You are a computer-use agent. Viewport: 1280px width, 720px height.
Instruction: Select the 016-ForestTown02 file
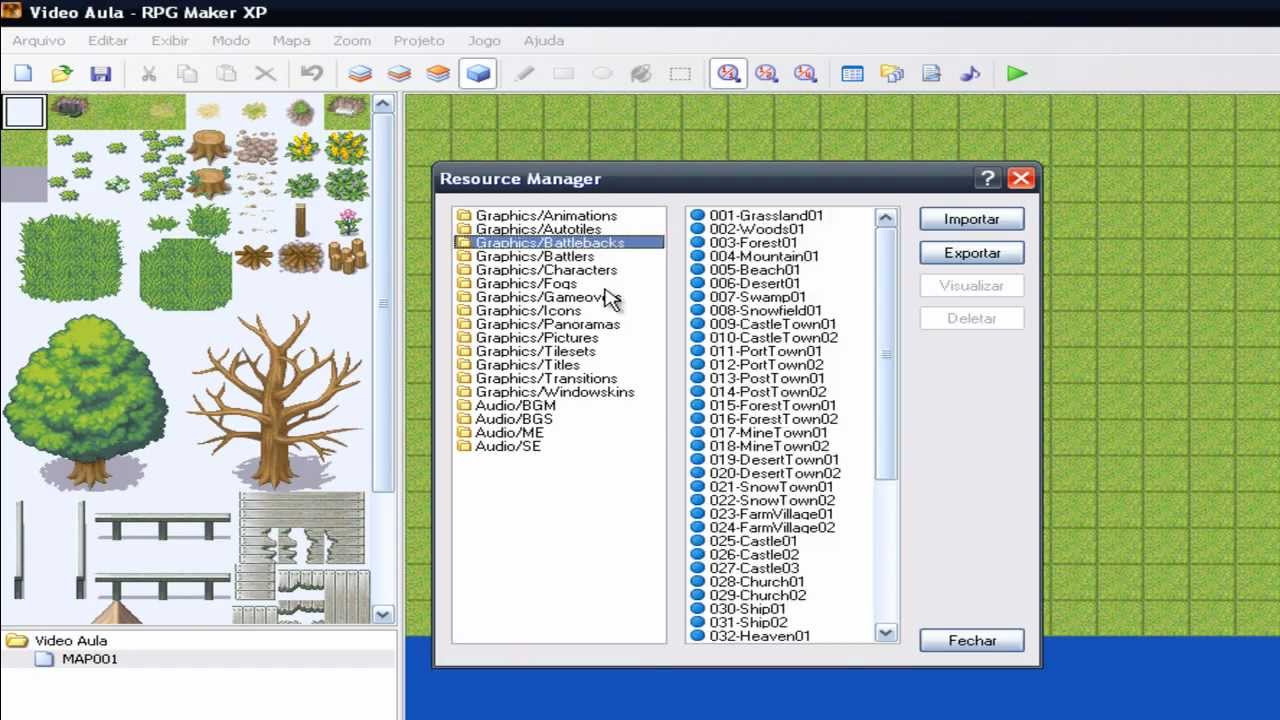coord(773,419)
